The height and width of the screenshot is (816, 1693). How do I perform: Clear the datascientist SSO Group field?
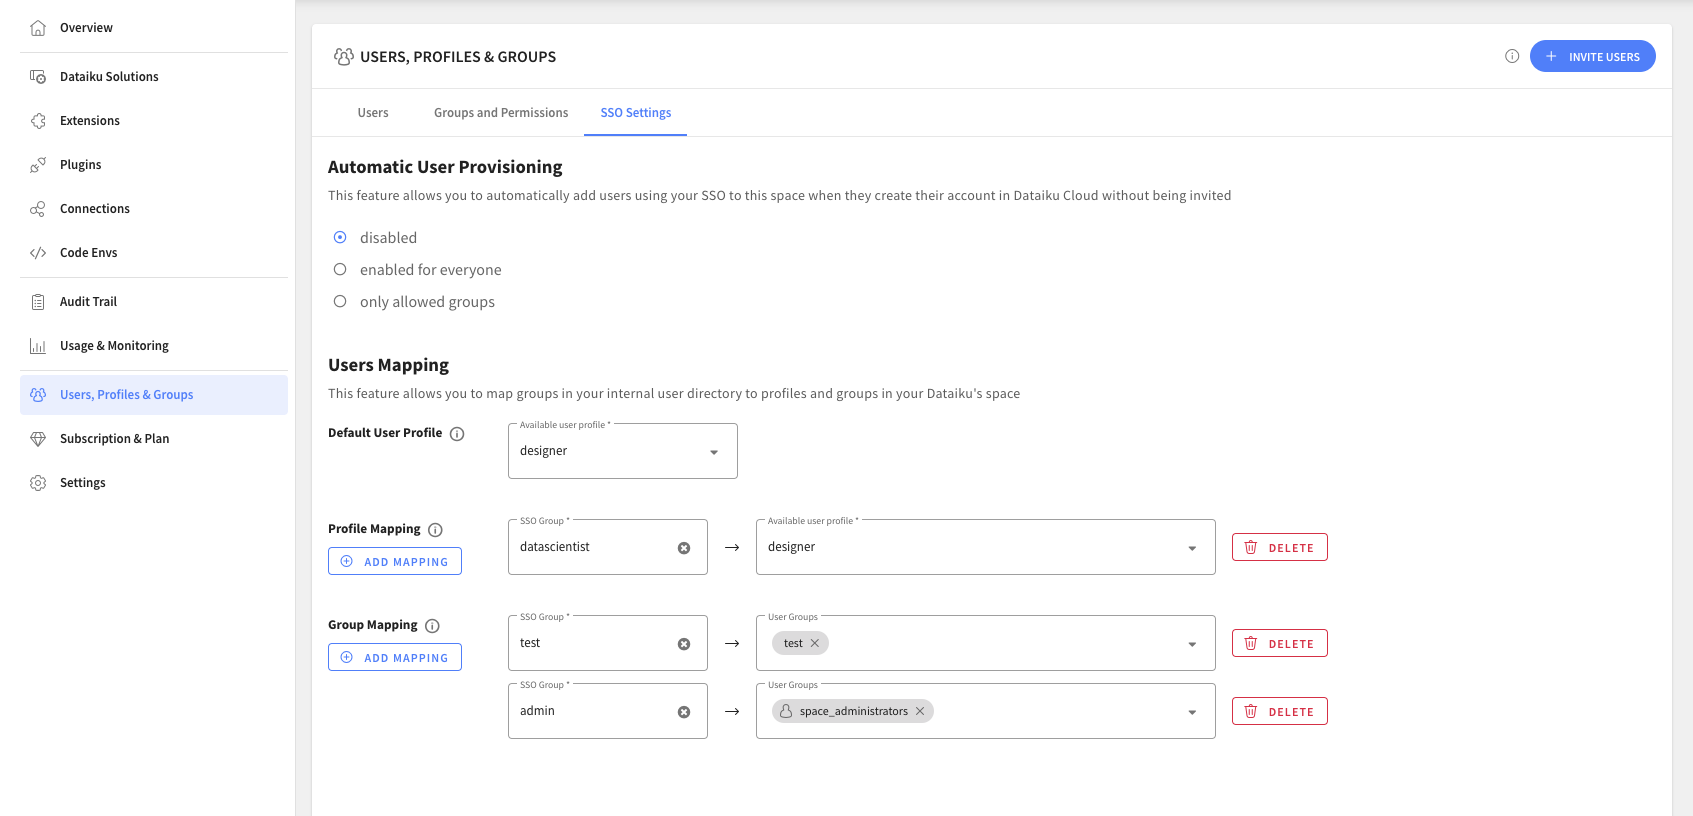tap(684, 548)
